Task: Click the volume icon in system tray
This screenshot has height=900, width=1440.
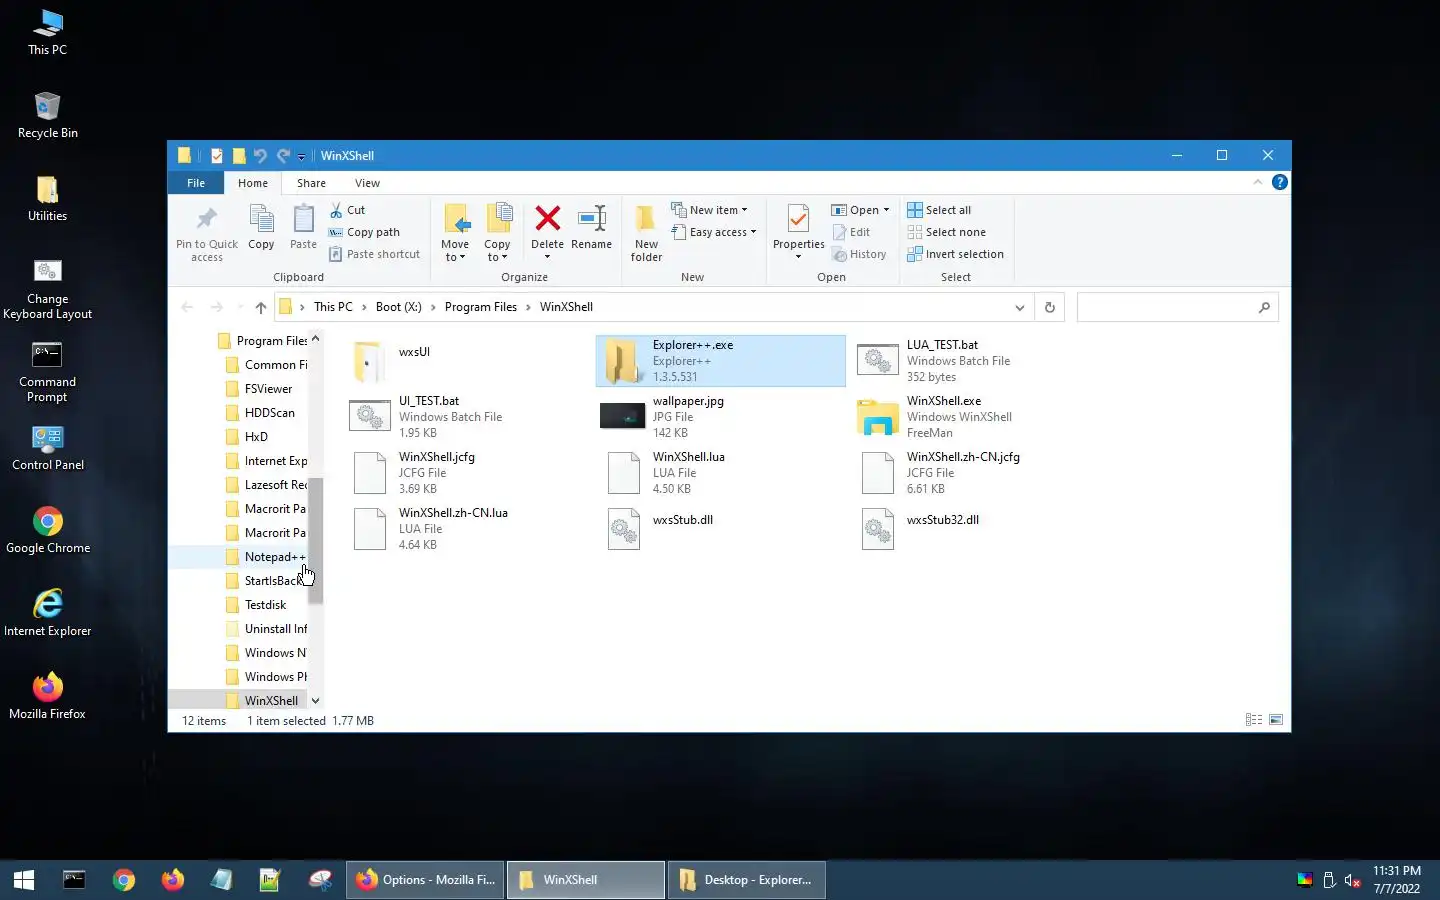Action: pyautogui.click(x=1352, y=880)
